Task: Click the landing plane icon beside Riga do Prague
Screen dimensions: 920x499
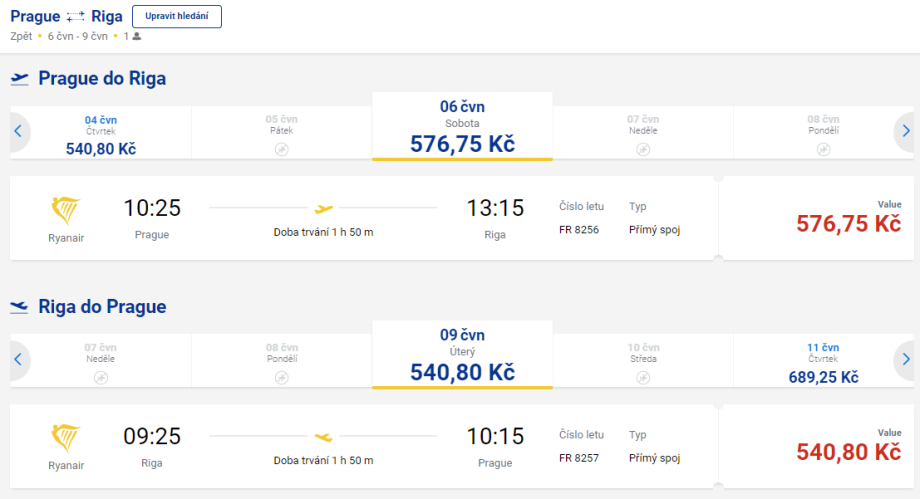Action: click(x=19, y=307)
